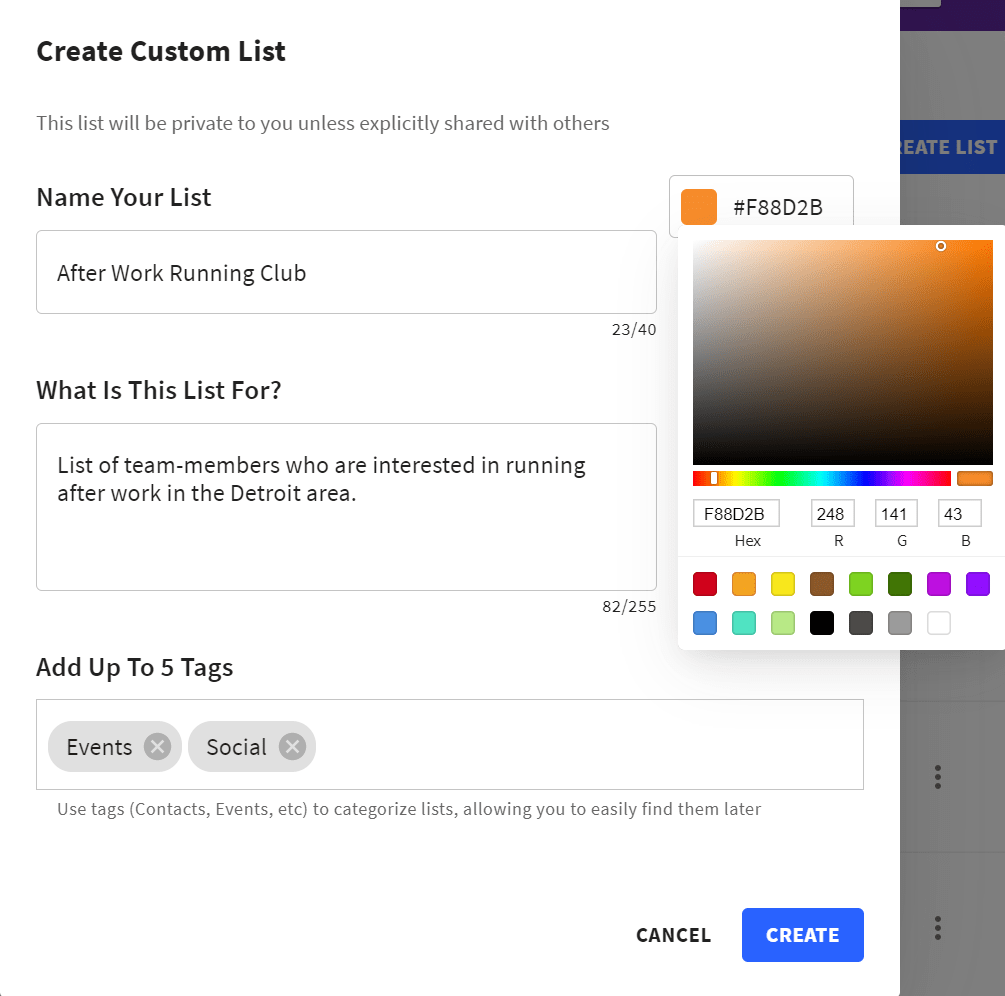Select the purple preset color swatch
This screenshot has height=996, width=1005.
977,584
